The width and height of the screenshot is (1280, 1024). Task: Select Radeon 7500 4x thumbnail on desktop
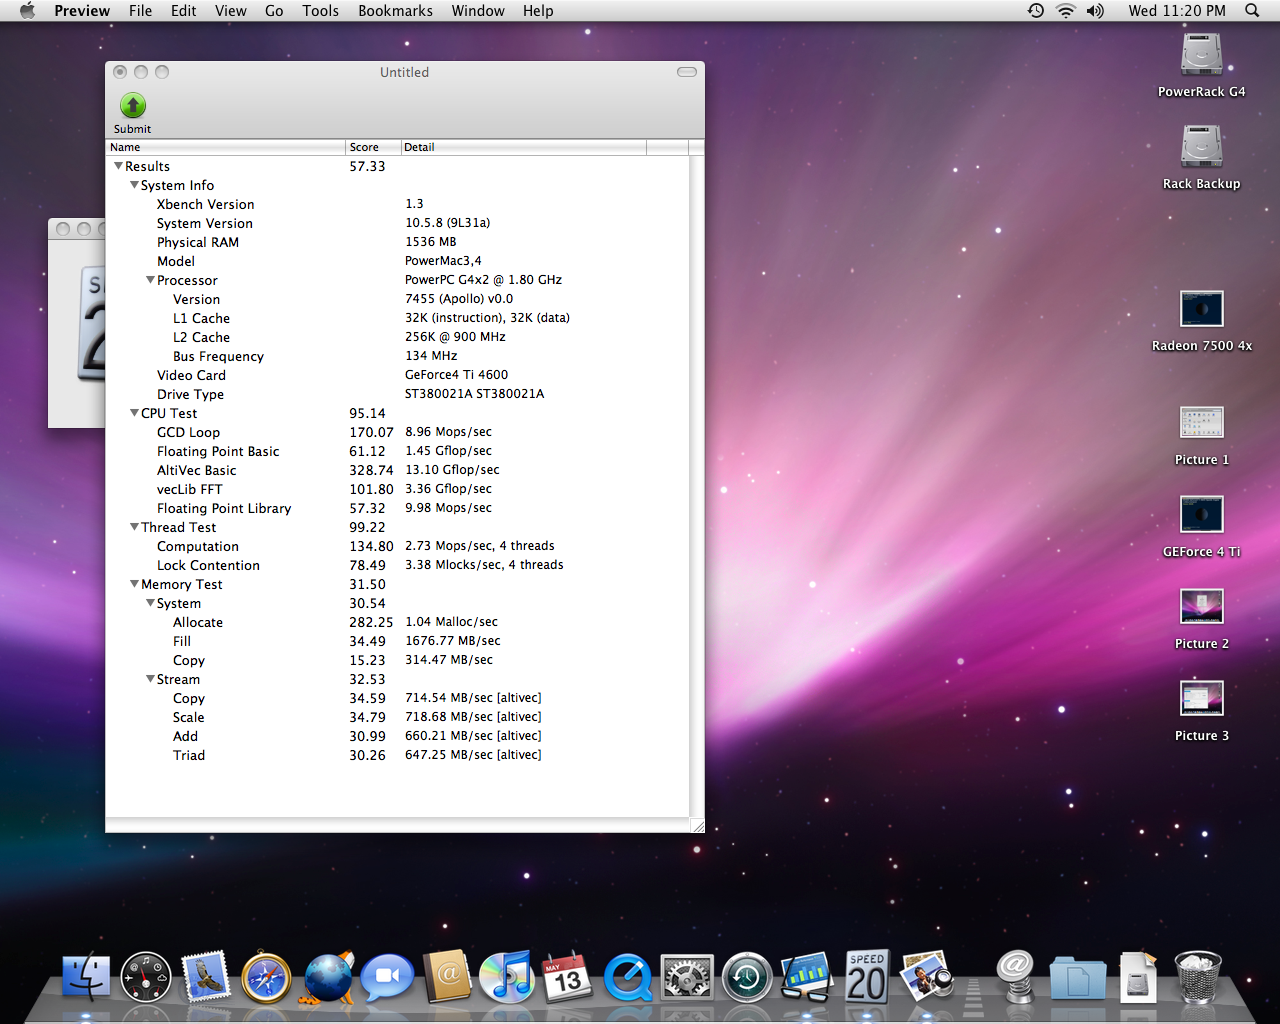(1201, 309)
